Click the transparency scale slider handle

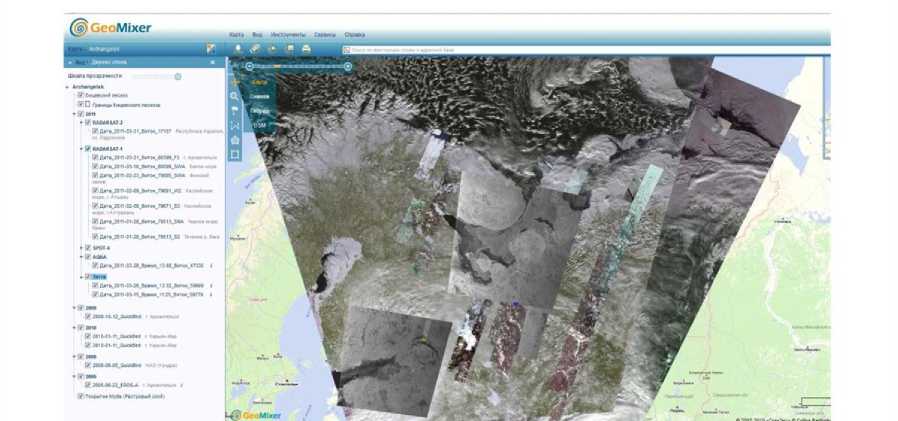(x=178, y=76)
